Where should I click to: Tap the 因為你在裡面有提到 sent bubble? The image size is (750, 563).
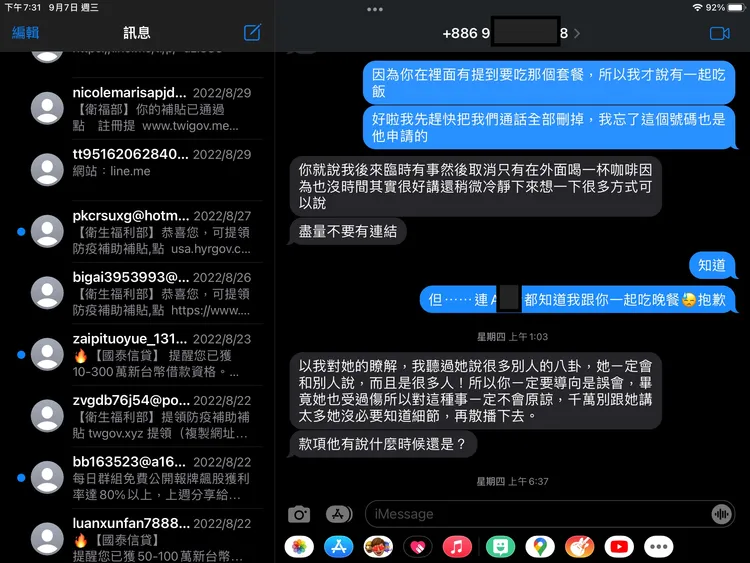coord(549,83)
